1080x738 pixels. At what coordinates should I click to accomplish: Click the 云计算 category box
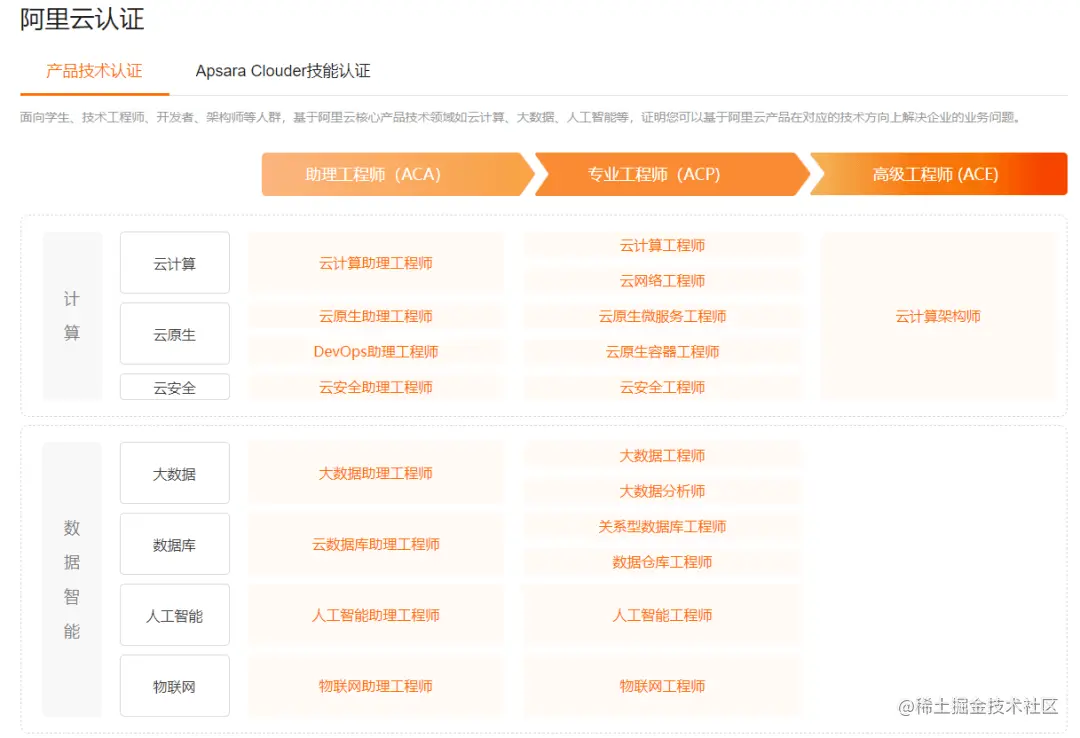coord(175,264)
